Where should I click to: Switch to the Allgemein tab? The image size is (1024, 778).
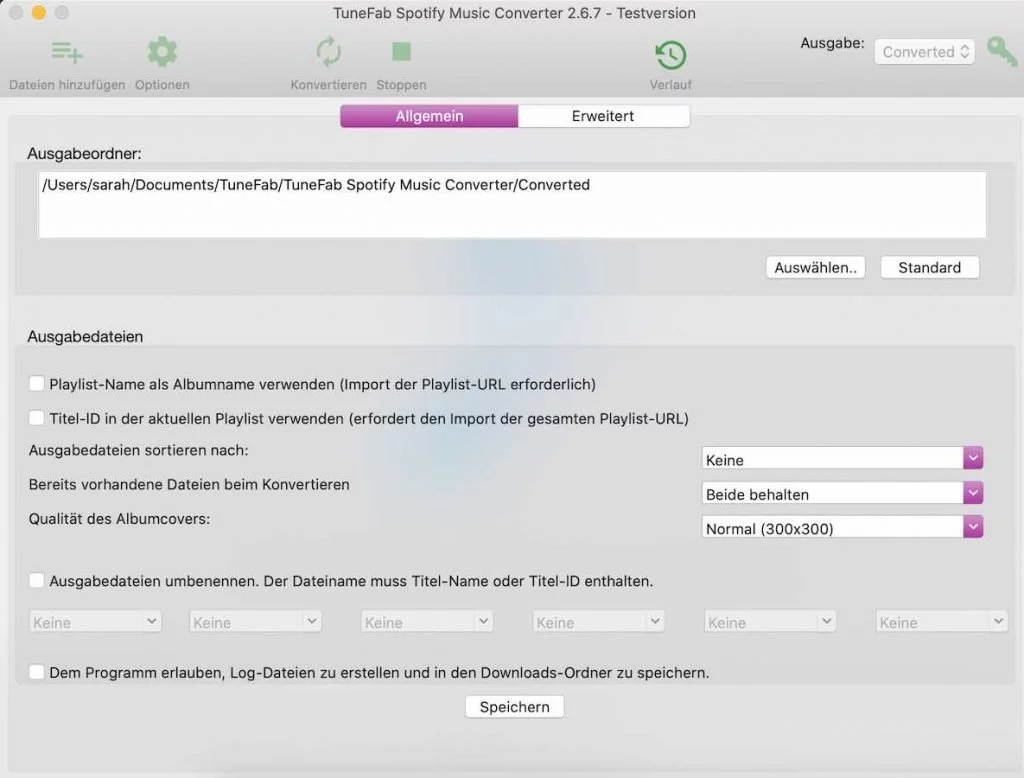coord(429,116)
